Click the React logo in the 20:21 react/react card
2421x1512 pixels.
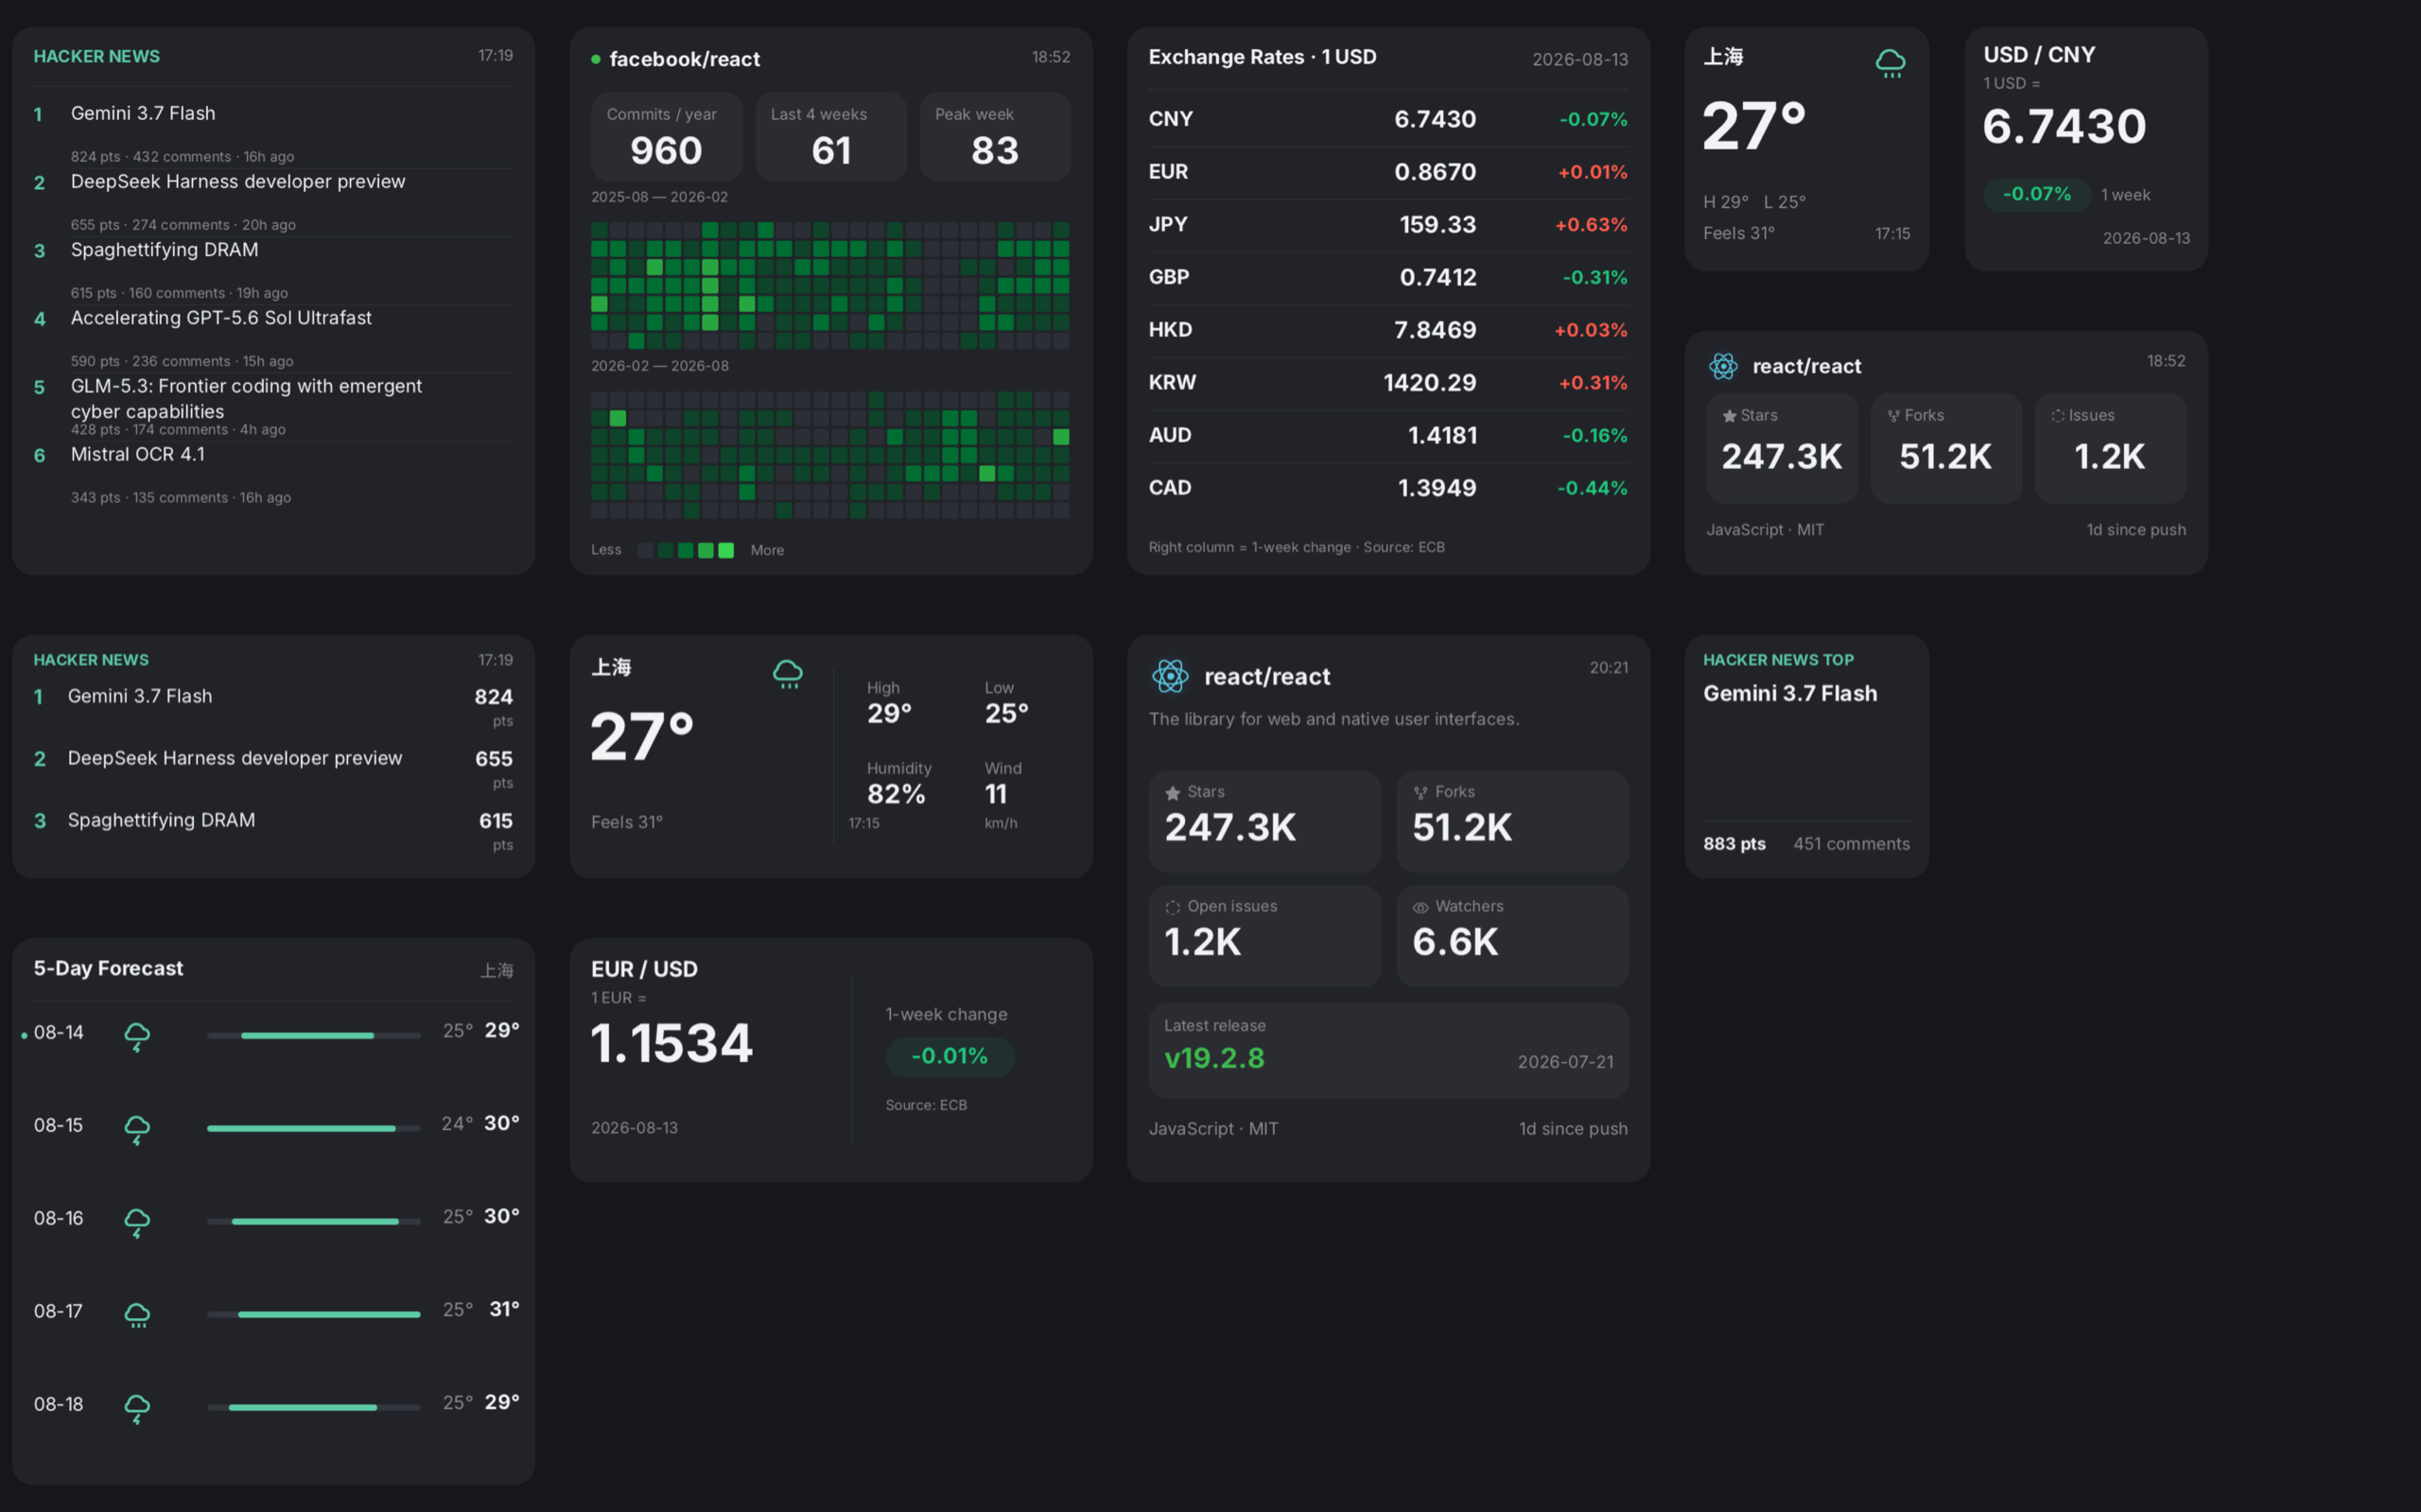(1170, 676)
